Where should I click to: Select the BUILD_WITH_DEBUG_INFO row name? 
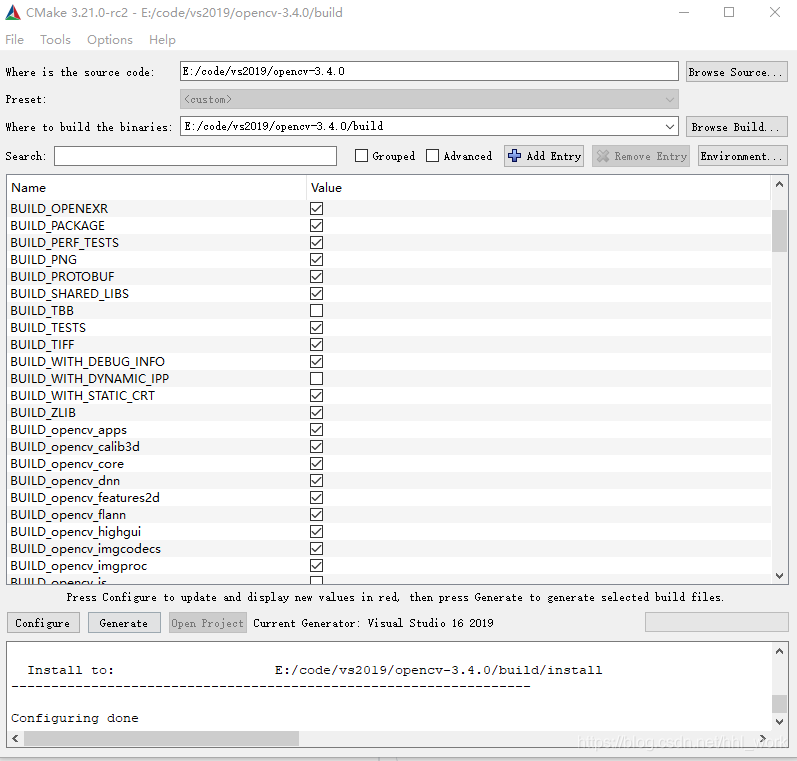point(87,361)
